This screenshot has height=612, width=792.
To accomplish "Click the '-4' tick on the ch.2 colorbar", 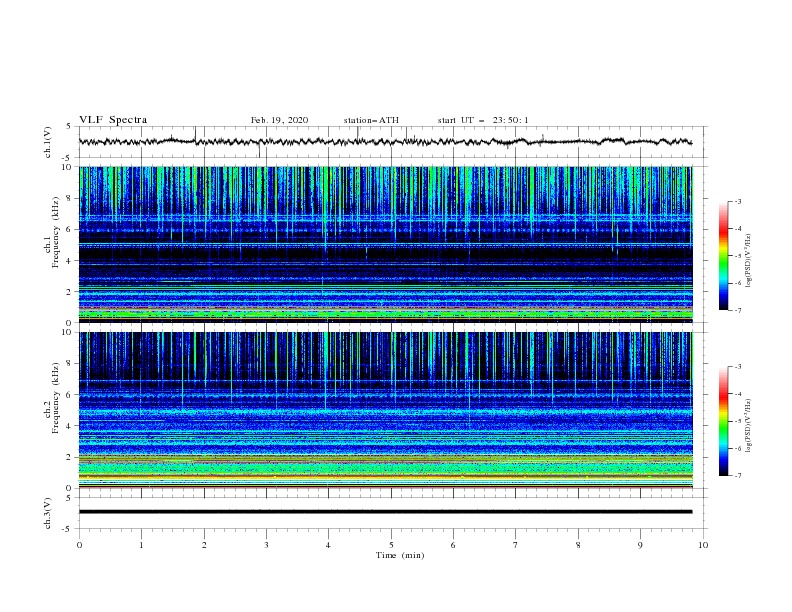I will click(x=738, y=394).
